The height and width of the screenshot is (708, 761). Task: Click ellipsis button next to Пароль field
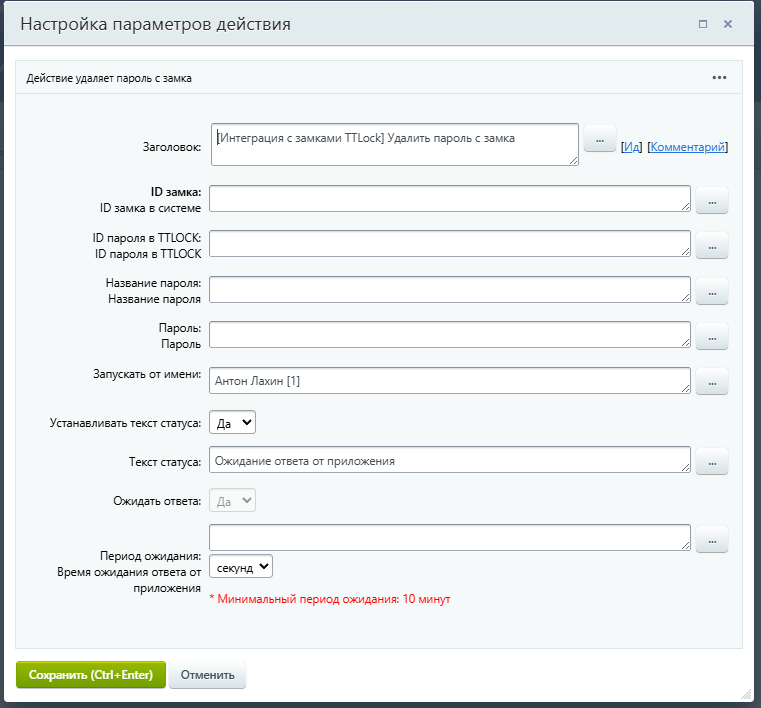(712, 337)
